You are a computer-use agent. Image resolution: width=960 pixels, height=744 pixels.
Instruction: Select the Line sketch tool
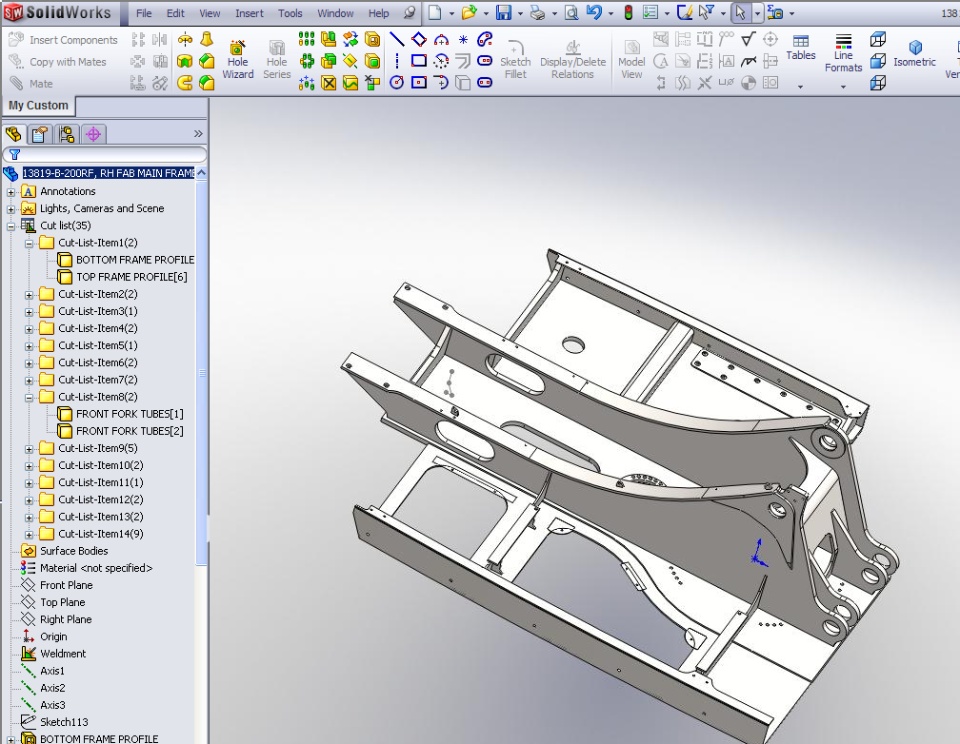click(x=397, y=40)
